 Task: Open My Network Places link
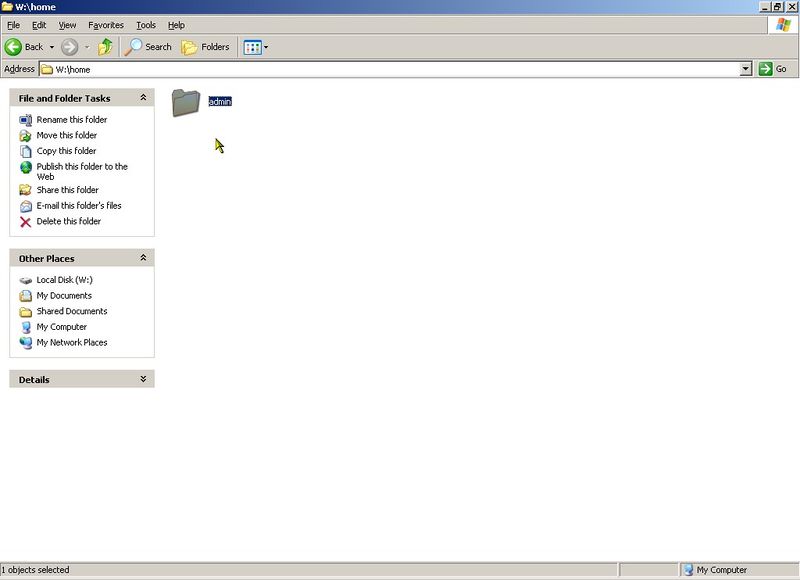click(x=71, y=343)
